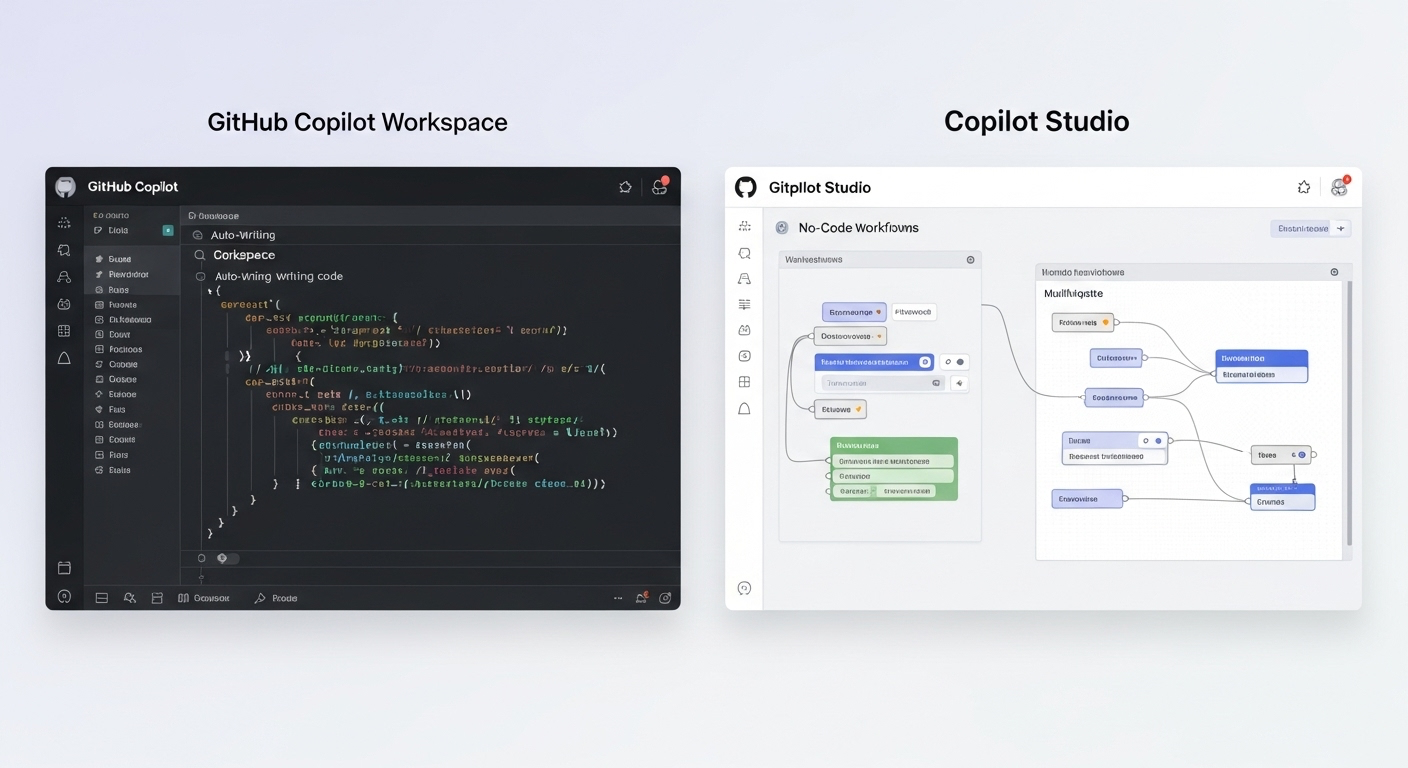Click the robot face icon in the Studio sidebar
Viewport: 1408px width, 768px height.
point(744,330)
